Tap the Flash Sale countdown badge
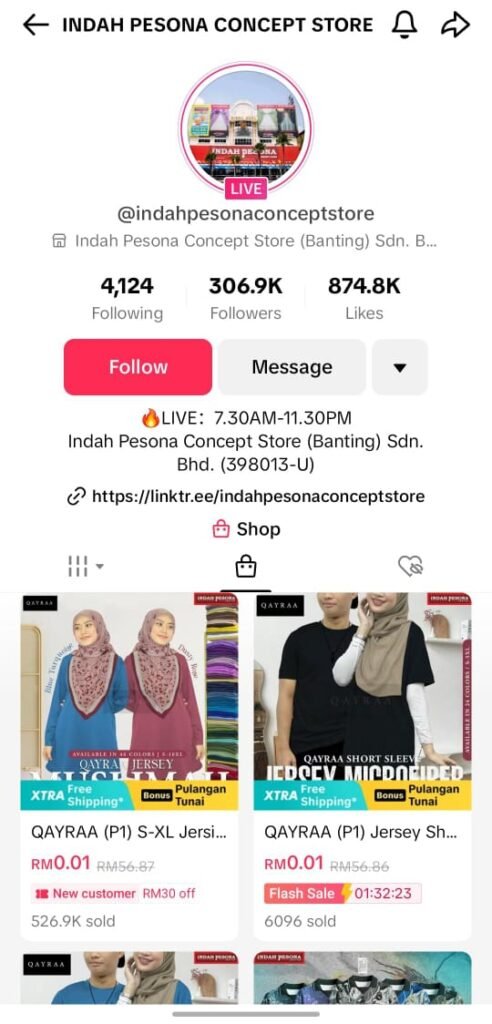 click(x=343, y=893)
